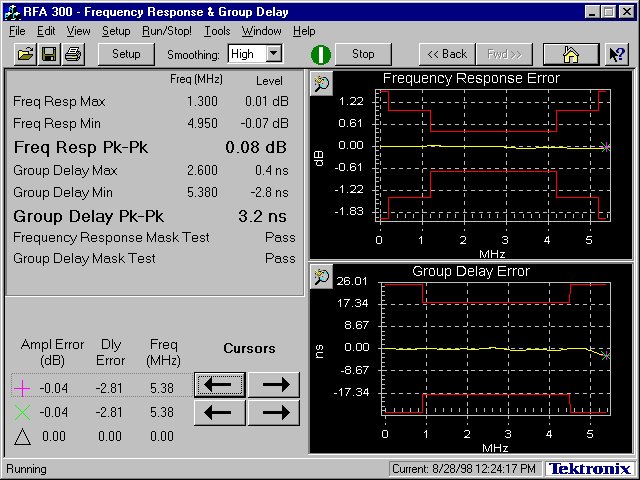The height and width of the screenshot is (480, 640).
Task: Open the View menu
Action: 78,31
